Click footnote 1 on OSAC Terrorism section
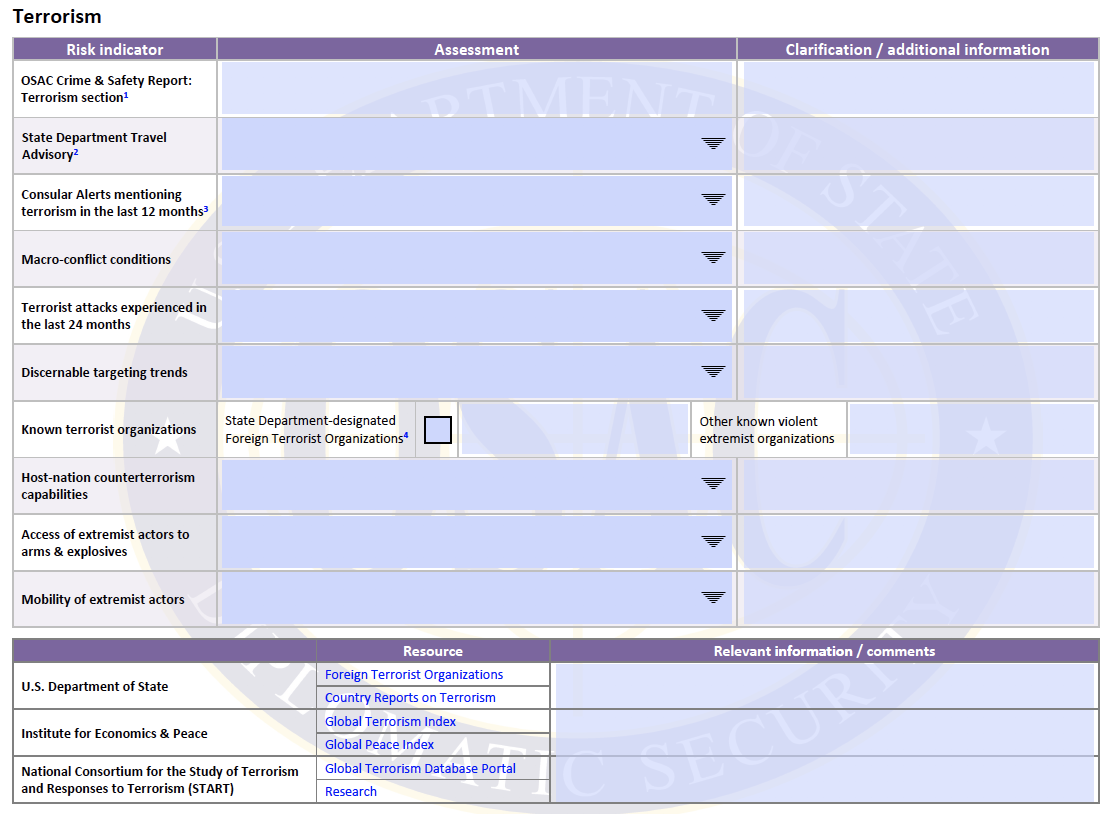 (x=126, y=95)
